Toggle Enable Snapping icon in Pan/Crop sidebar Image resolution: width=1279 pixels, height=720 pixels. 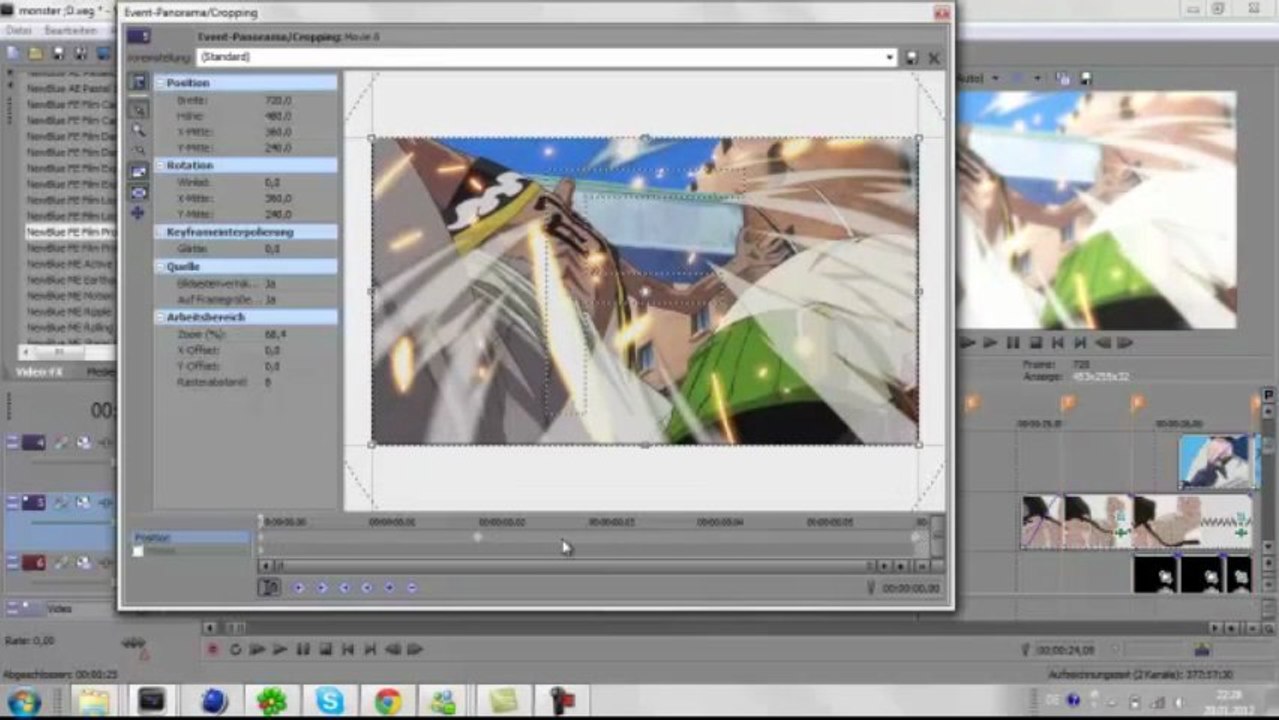139,151
